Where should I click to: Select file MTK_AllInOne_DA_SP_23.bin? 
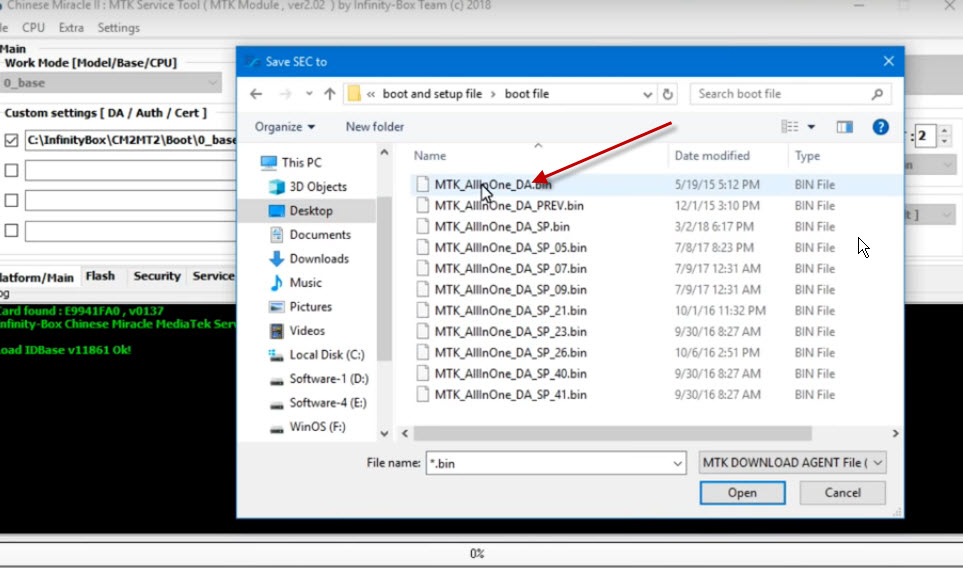510,332
